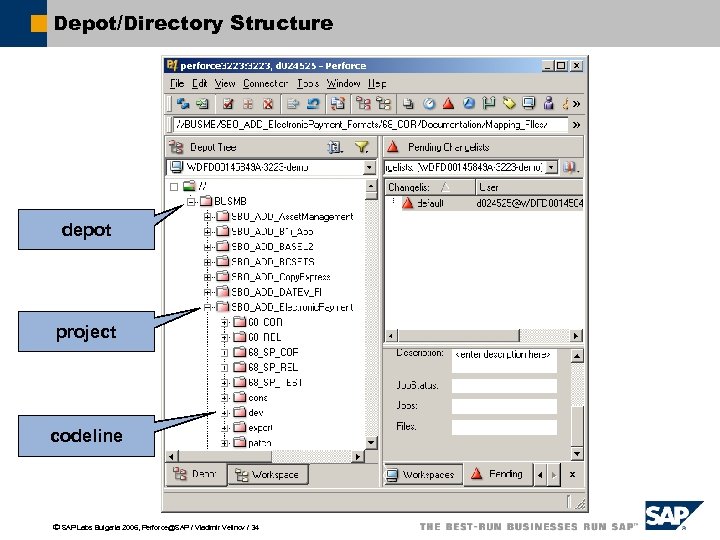Open the Users person icon
The image size is (720, 540).
tap(548, 104)
